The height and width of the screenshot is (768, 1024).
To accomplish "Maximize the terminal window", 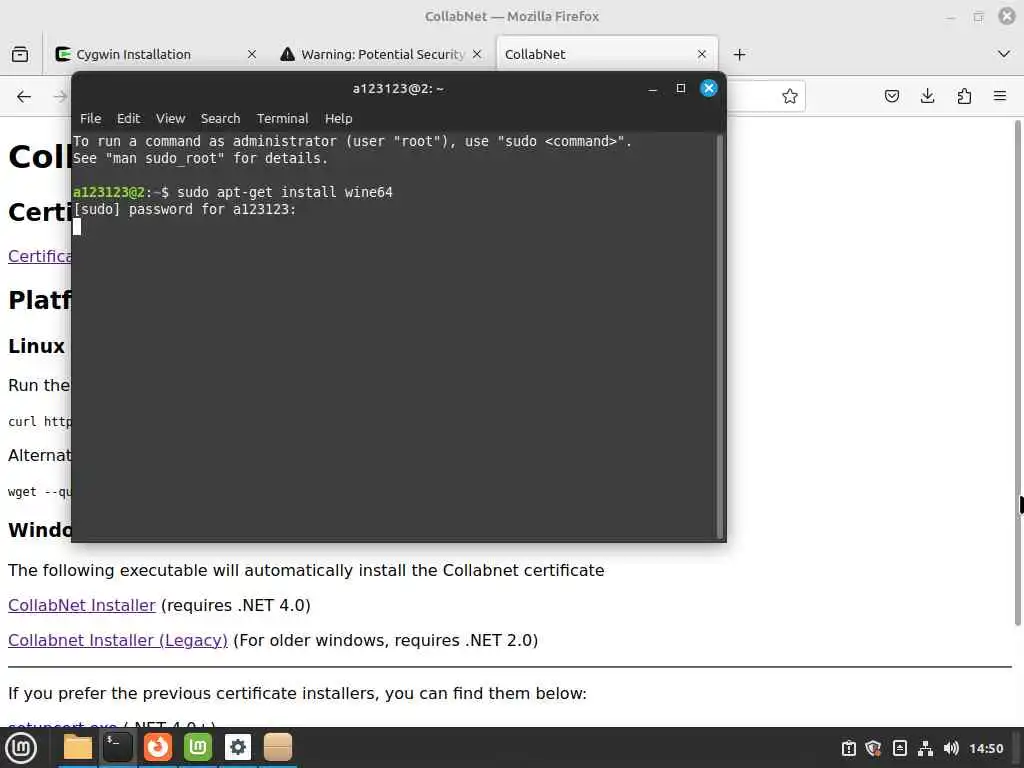I will point(680,88).
